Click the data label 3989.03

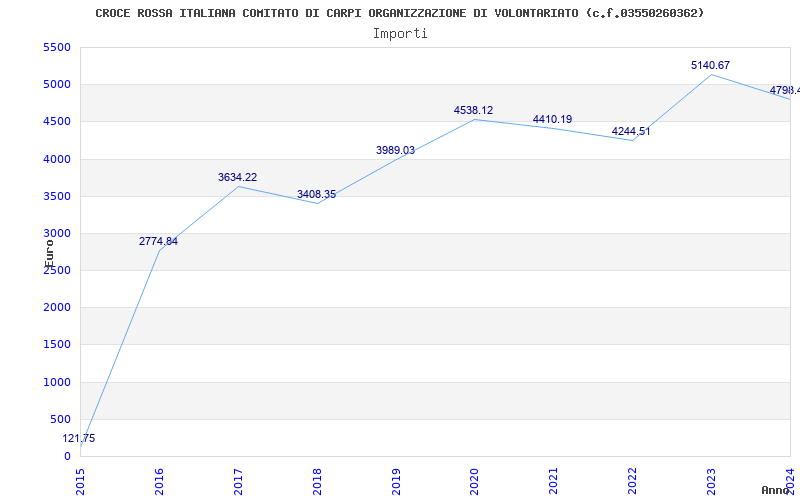[x=395, y=150]
